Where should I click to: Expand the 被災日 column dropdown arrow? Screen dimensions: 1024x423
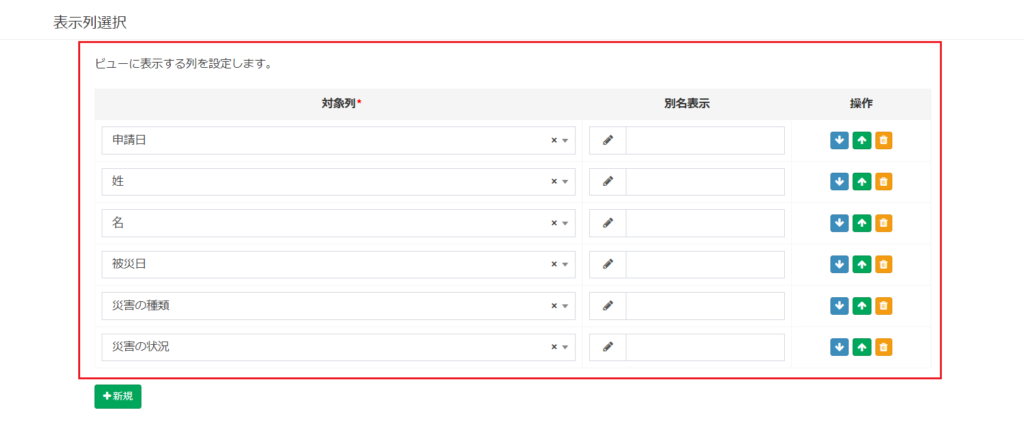coord(566,264)
